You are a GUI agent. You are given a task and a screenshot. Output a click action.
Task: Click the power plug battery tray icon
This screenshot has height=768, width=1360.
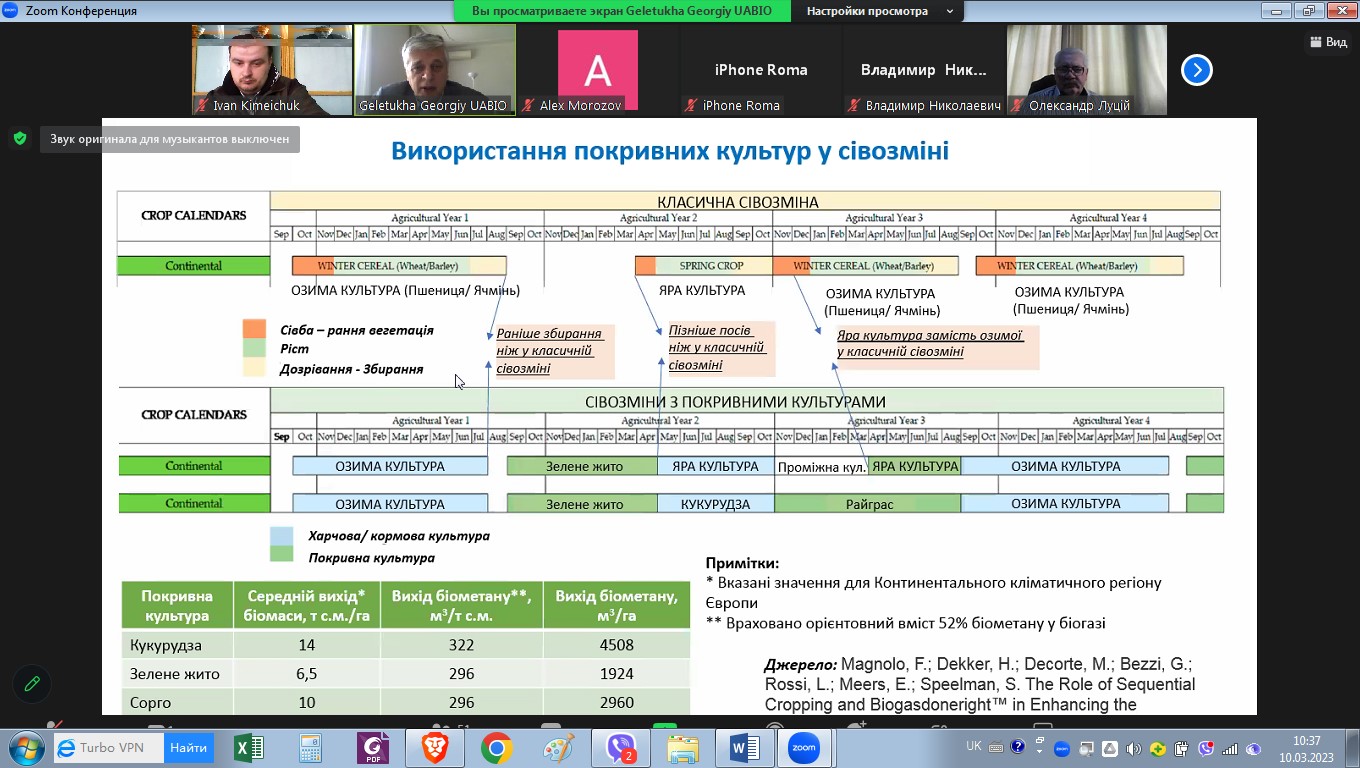click(x=1182, y=748)
